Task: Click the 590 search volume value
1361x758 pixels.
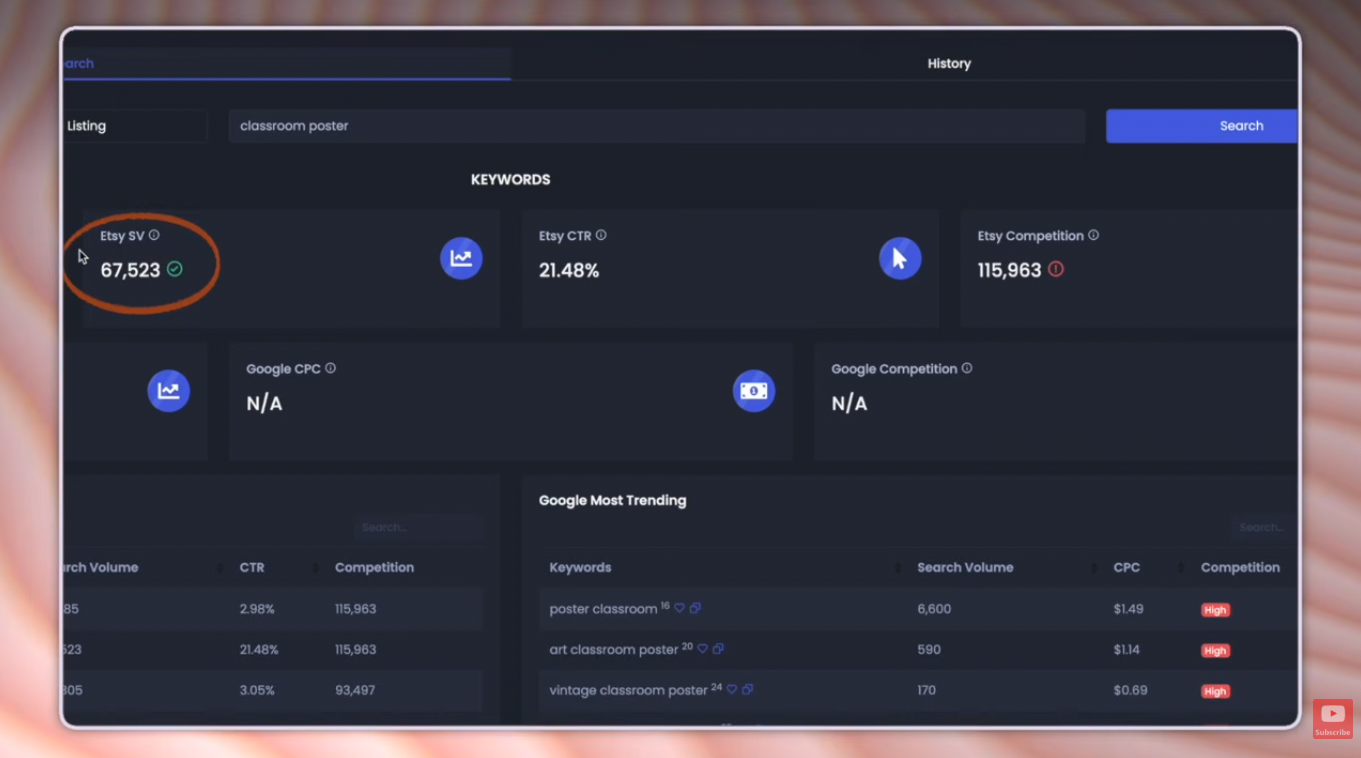Action: click(x=929, y=650)
